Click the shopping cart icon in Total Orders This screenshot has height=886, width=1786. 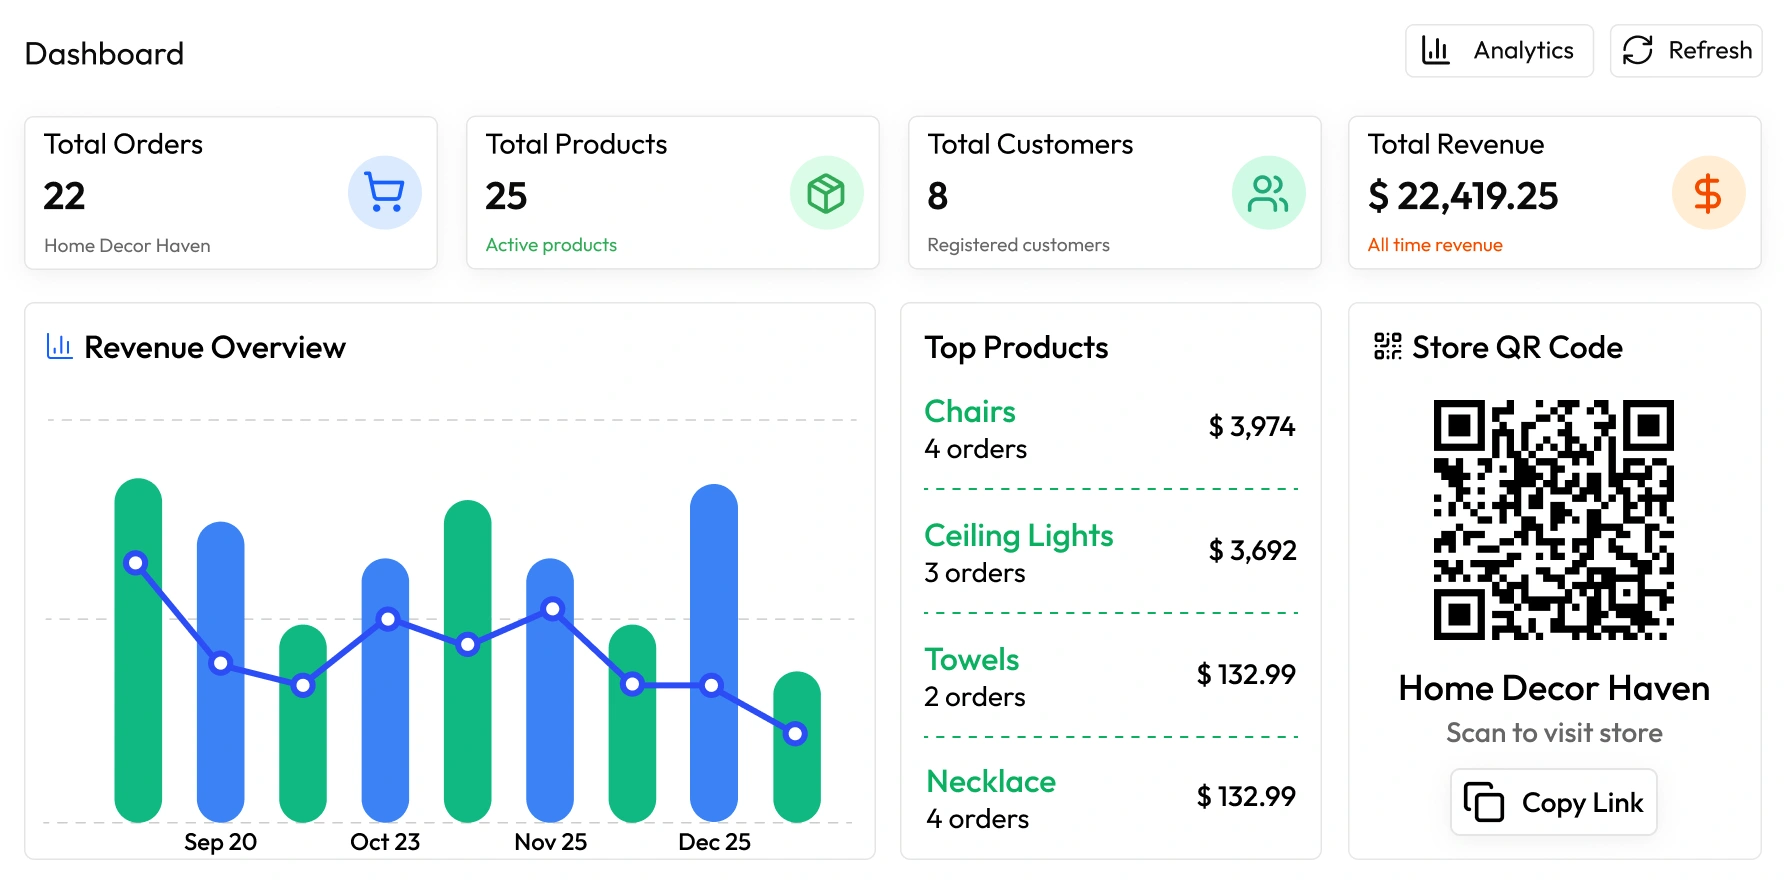point(385,193)
